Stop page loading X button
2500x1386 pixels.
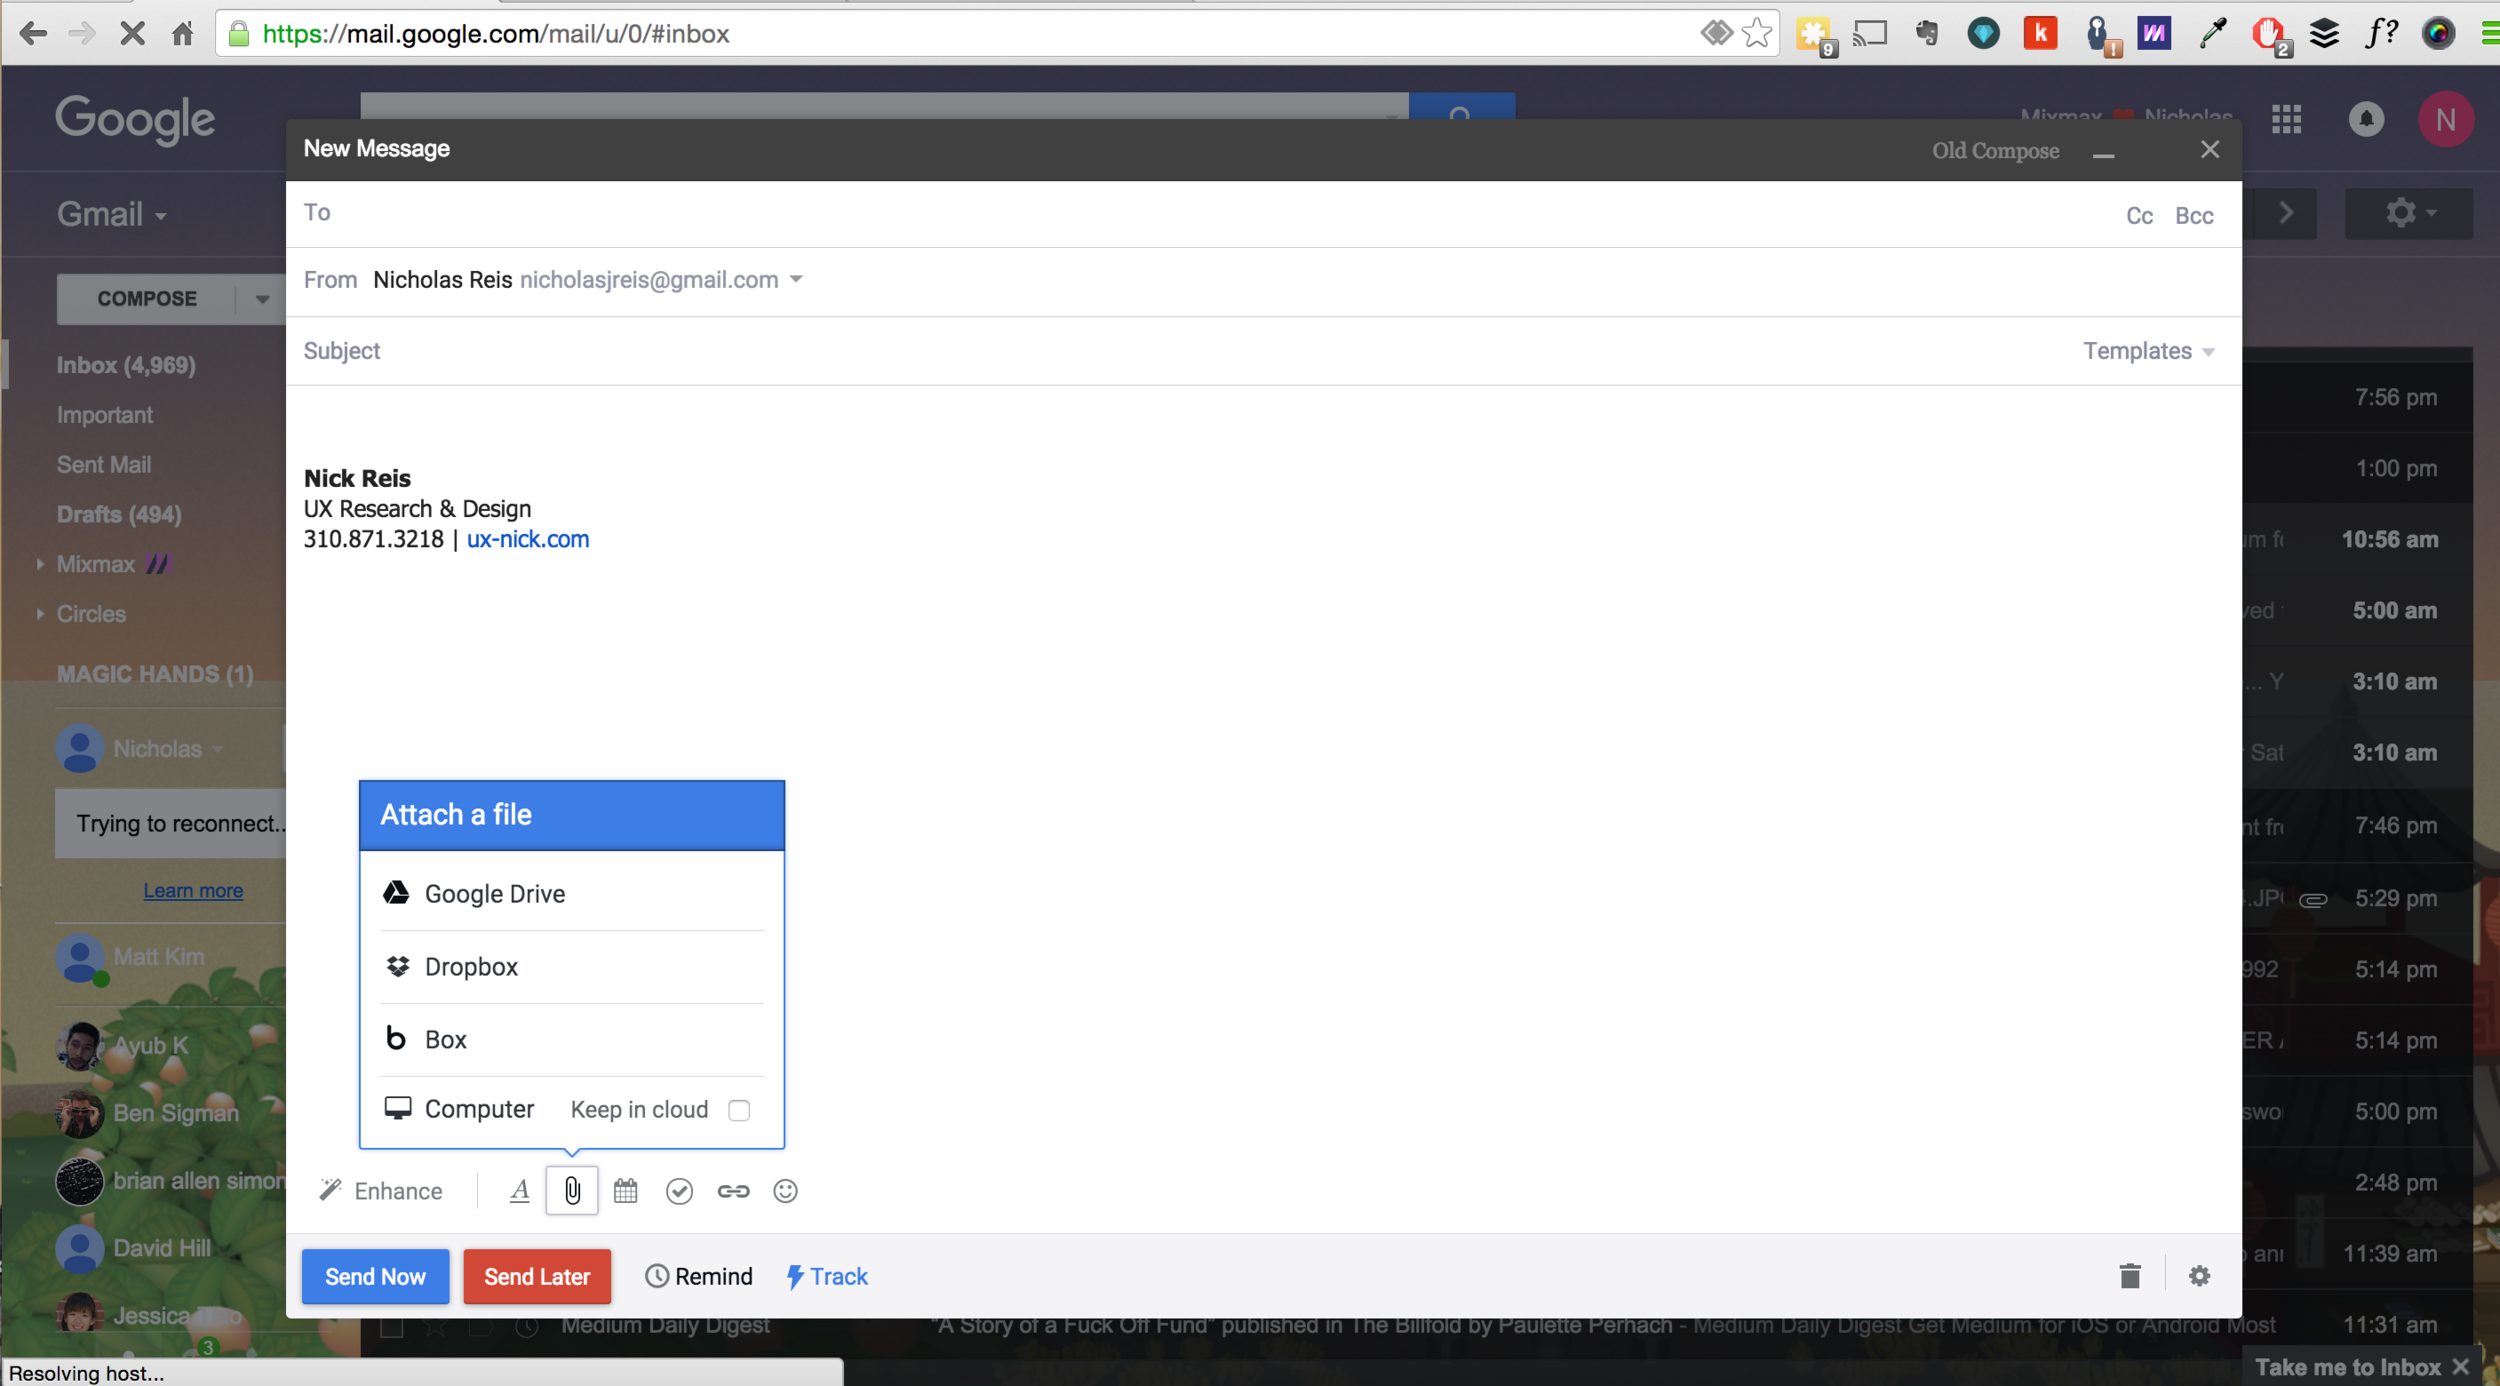pos(132,34)
